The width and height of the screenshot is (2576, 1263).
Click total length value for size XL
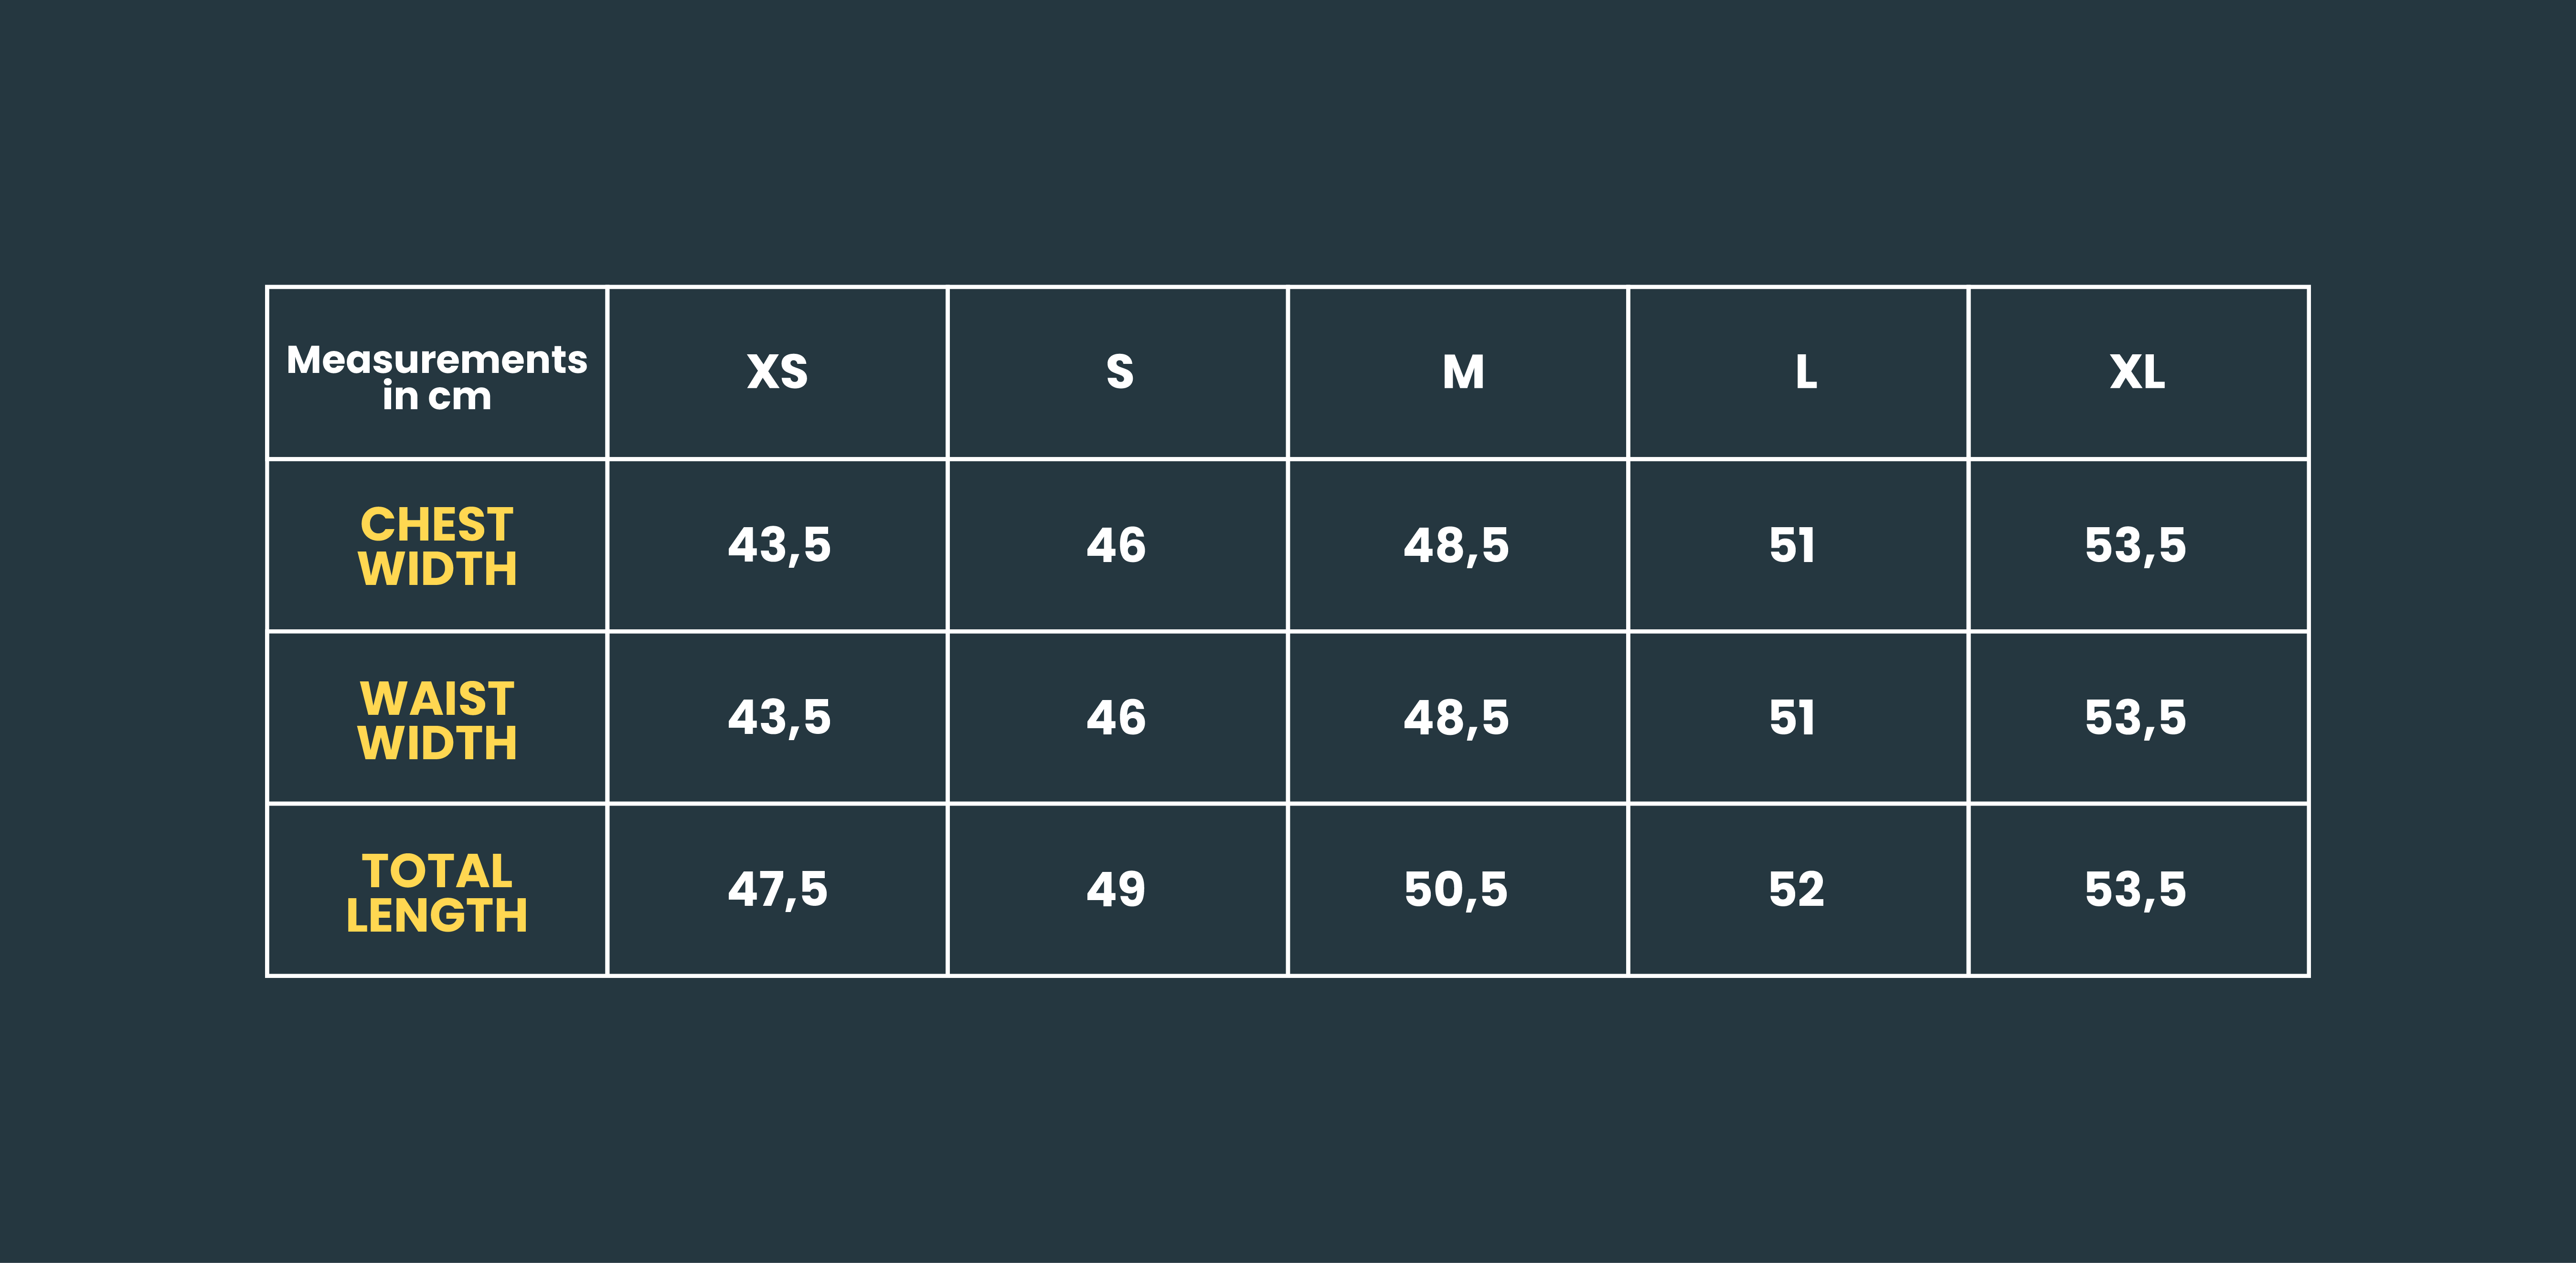point(2135,890)
